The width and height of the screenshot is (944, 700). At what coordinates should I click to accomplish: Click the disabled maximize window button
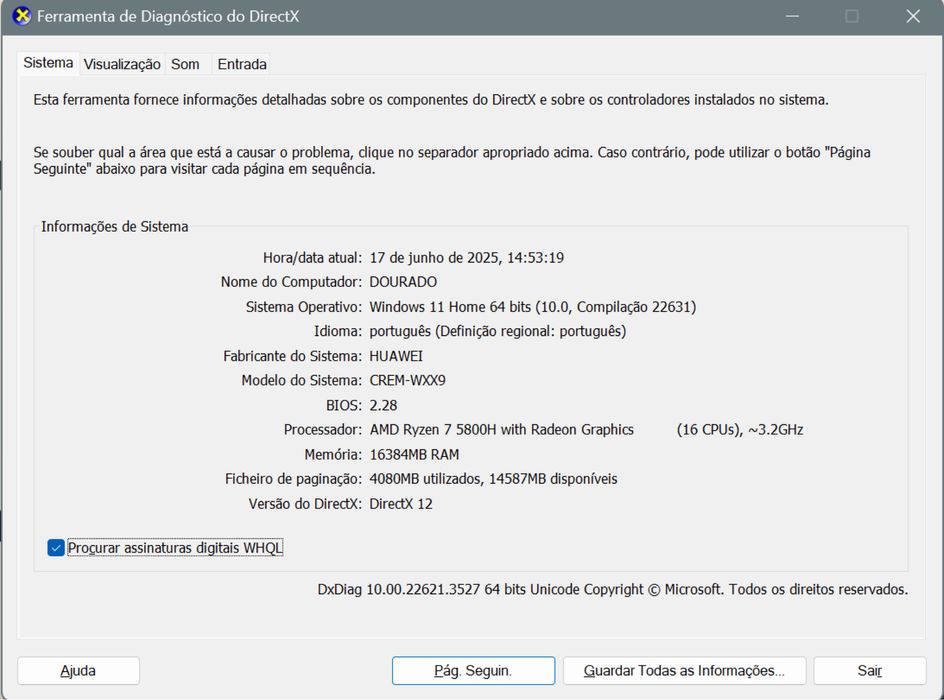pyautogui.click(x=852, y=16)
